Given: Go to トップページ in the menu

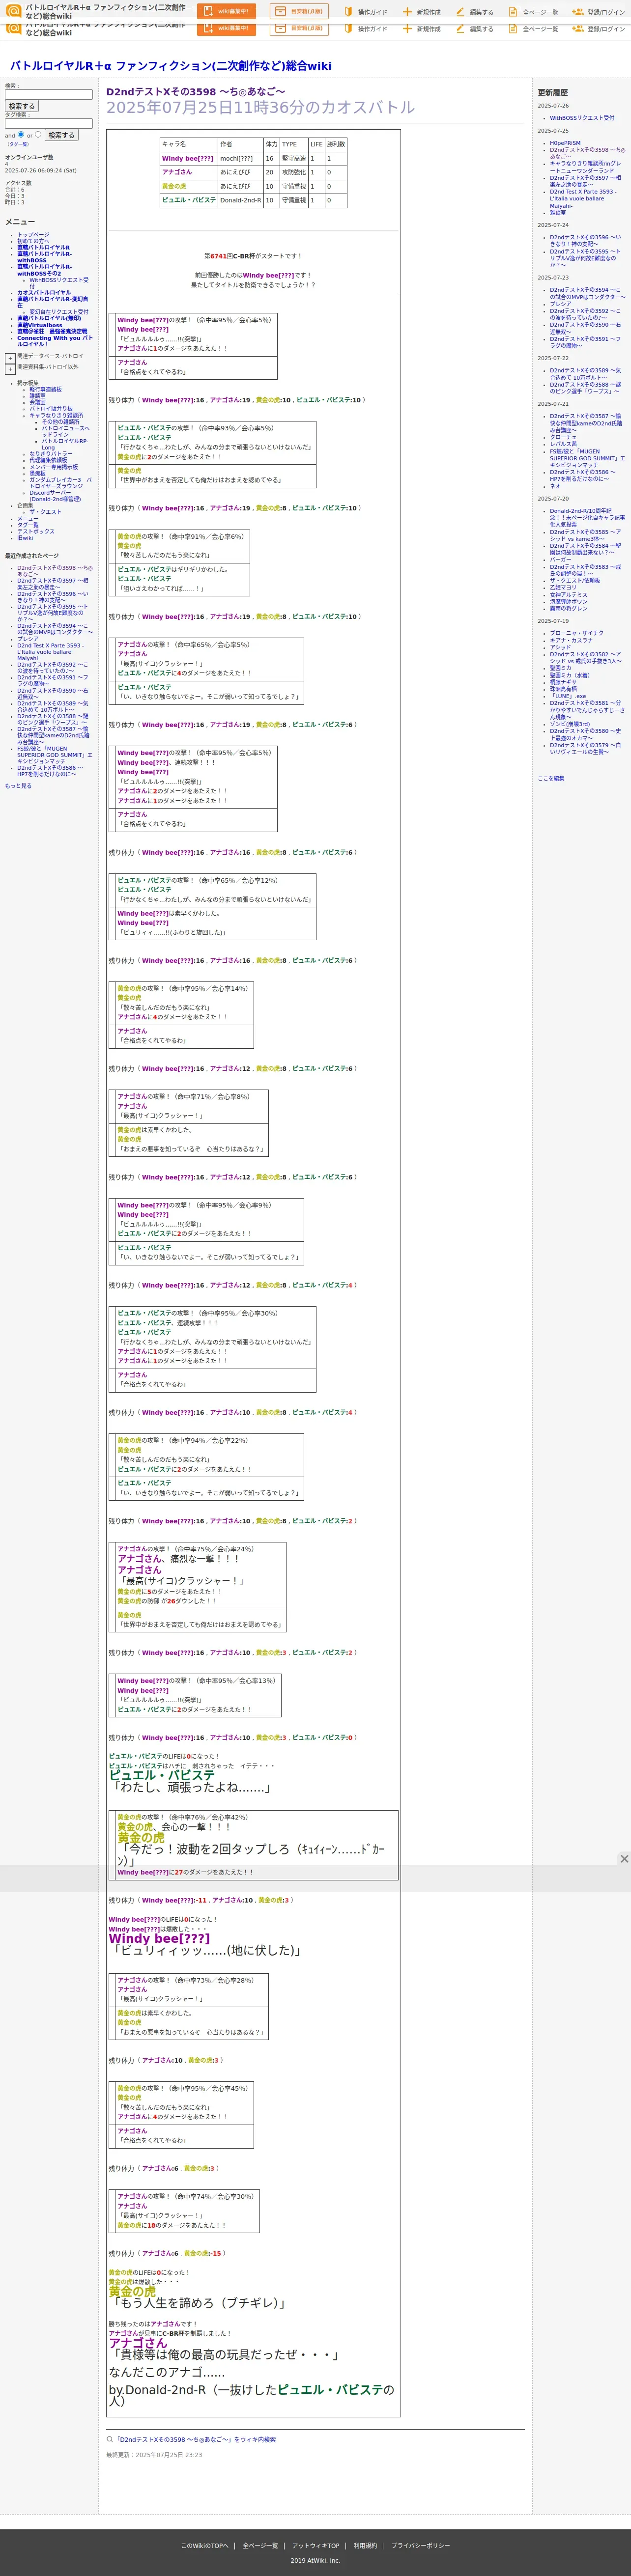Looking at the screenshot, I should [x=33, y=235].
